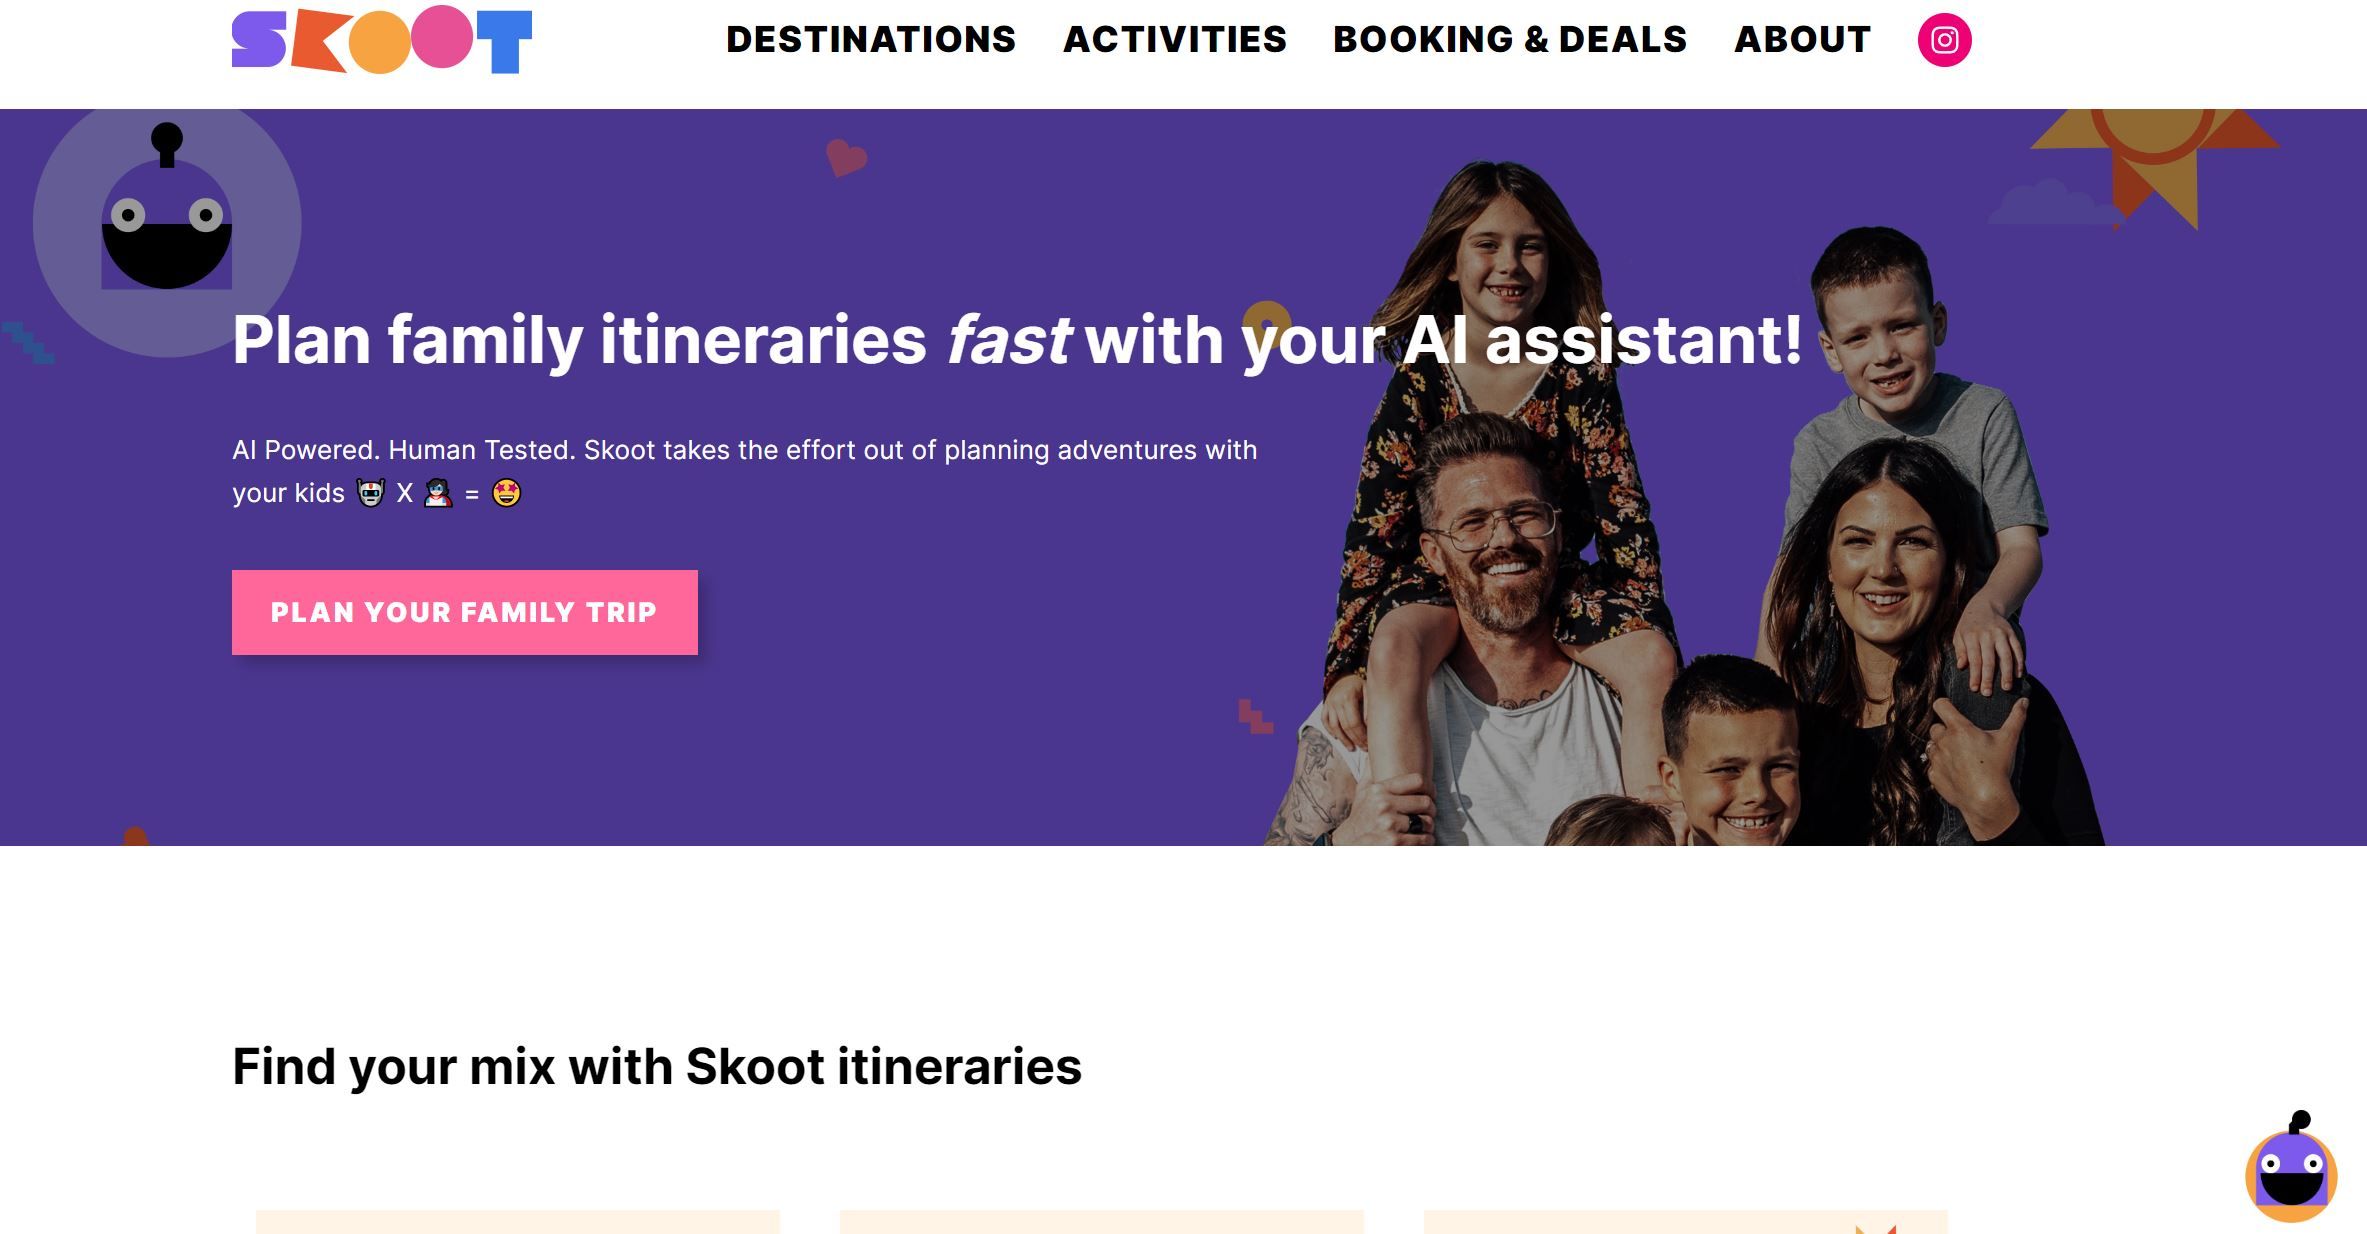The height and width of the screenshot is (1234, 2367).
Task: Expand the Booking & Deals dropdown
Action: coord(1511,39)
